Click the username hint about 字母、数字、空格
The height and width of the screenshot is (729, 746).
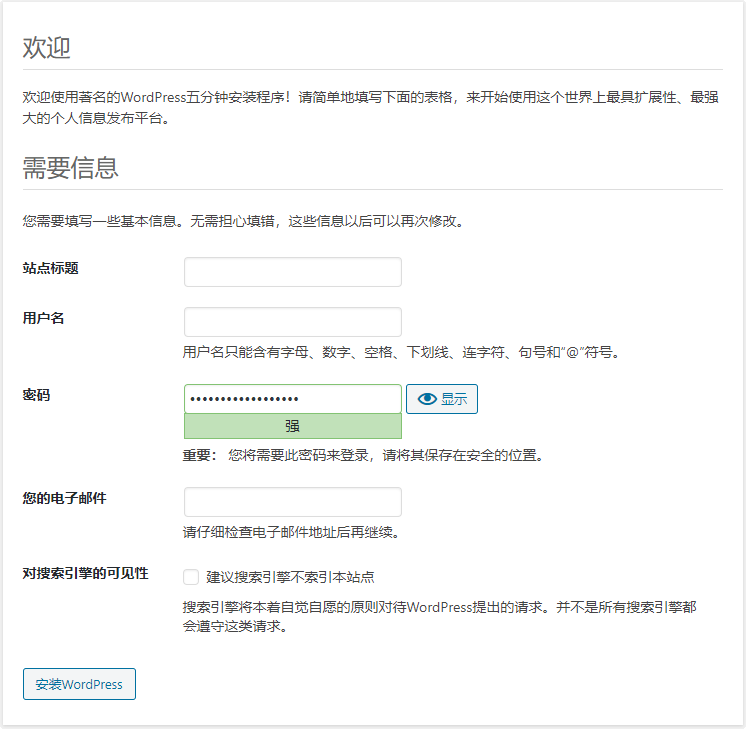click(x=402, y=352)
